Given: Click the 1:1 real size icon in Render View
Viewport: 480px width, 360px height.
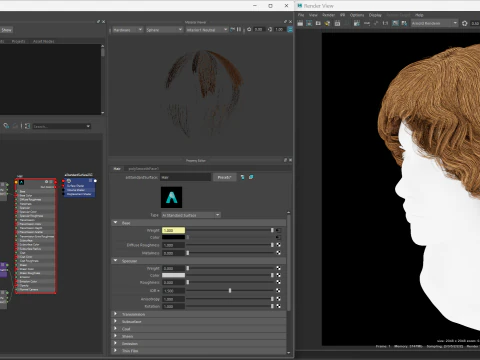Looking at the screenshot, I should pyautogui.click(x=385, y=23).
